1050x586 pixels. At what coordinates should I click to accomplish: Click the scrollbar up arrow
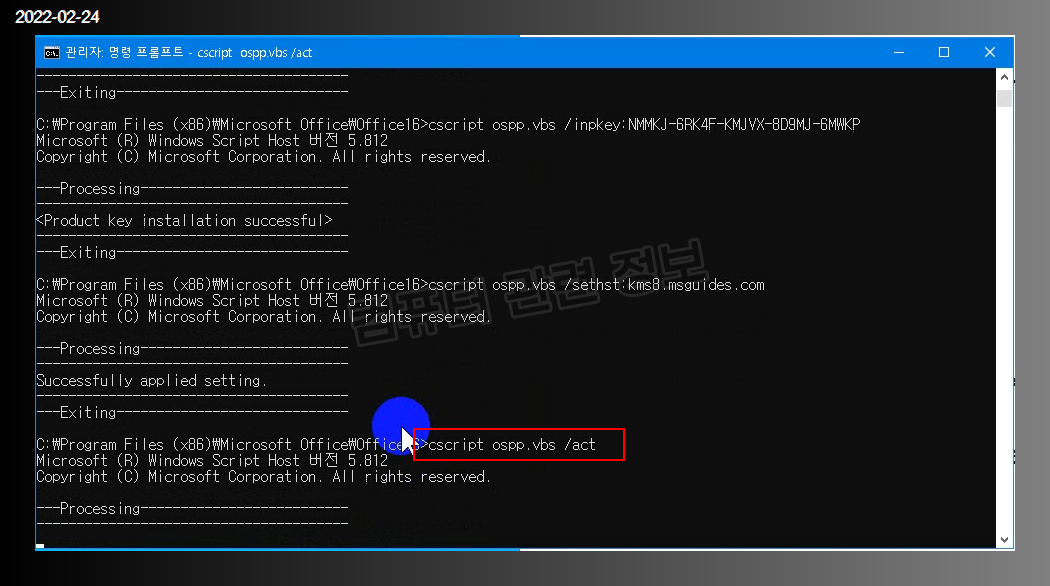[x=1004, y=77]
